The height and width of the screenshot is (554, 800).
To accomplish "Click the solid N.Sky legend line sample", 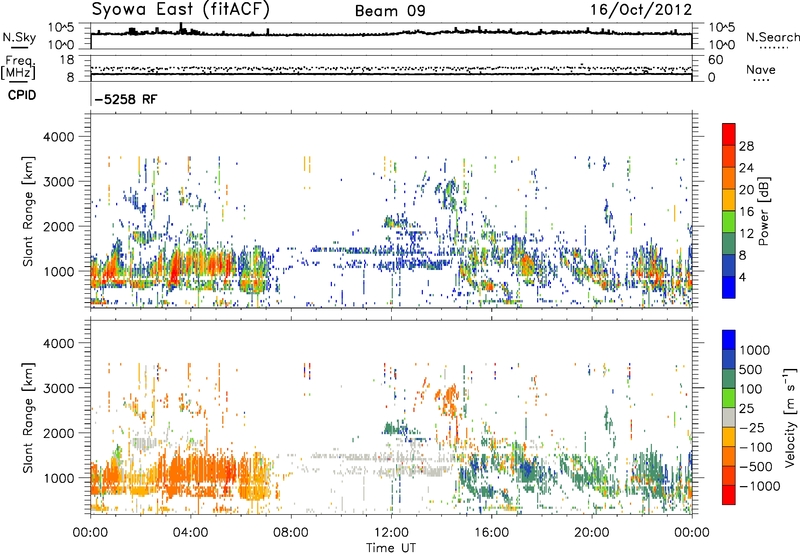I will coord(19,48).
